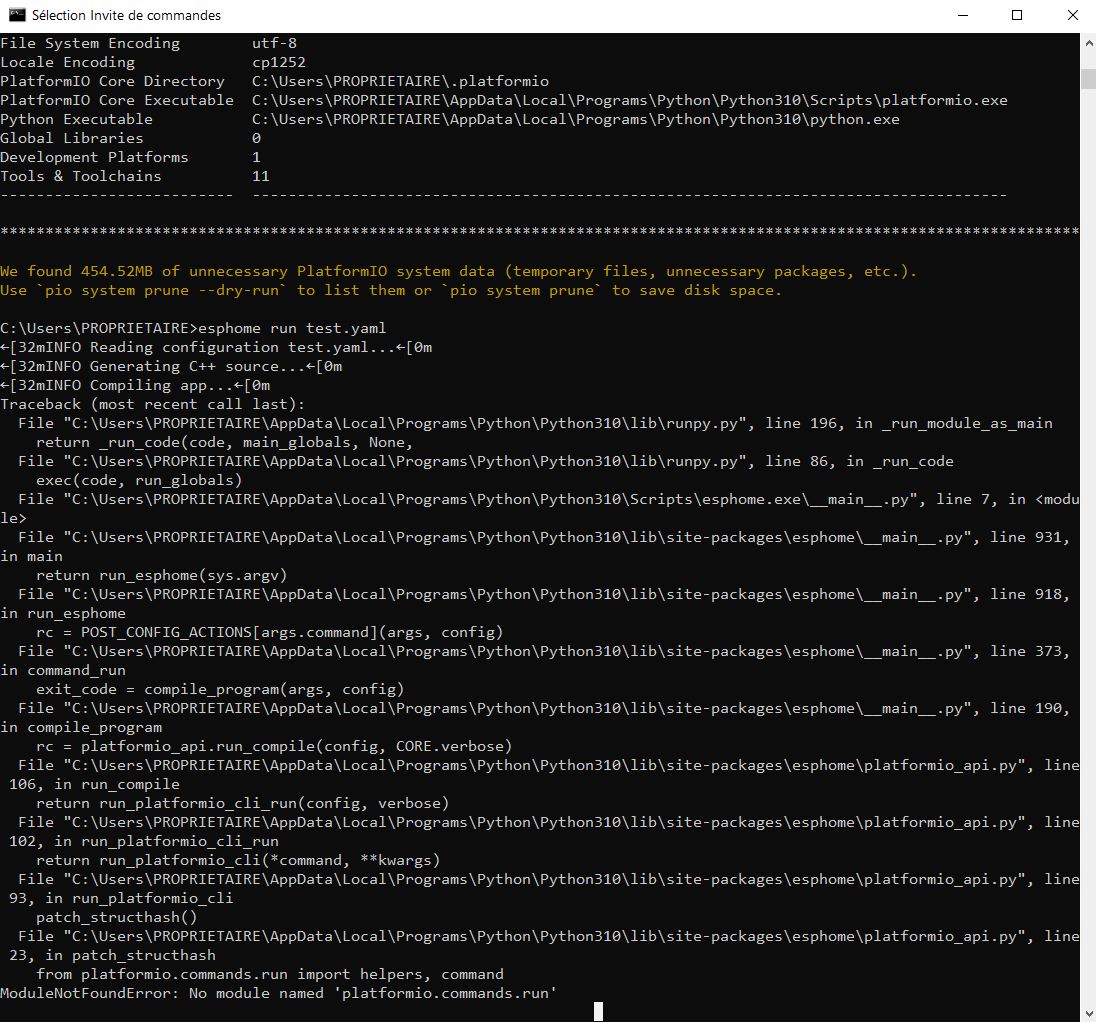Click the typed command "esphome run test.yaml"
Viewport: 1096px width, 1022px height.
click(292, 329)
